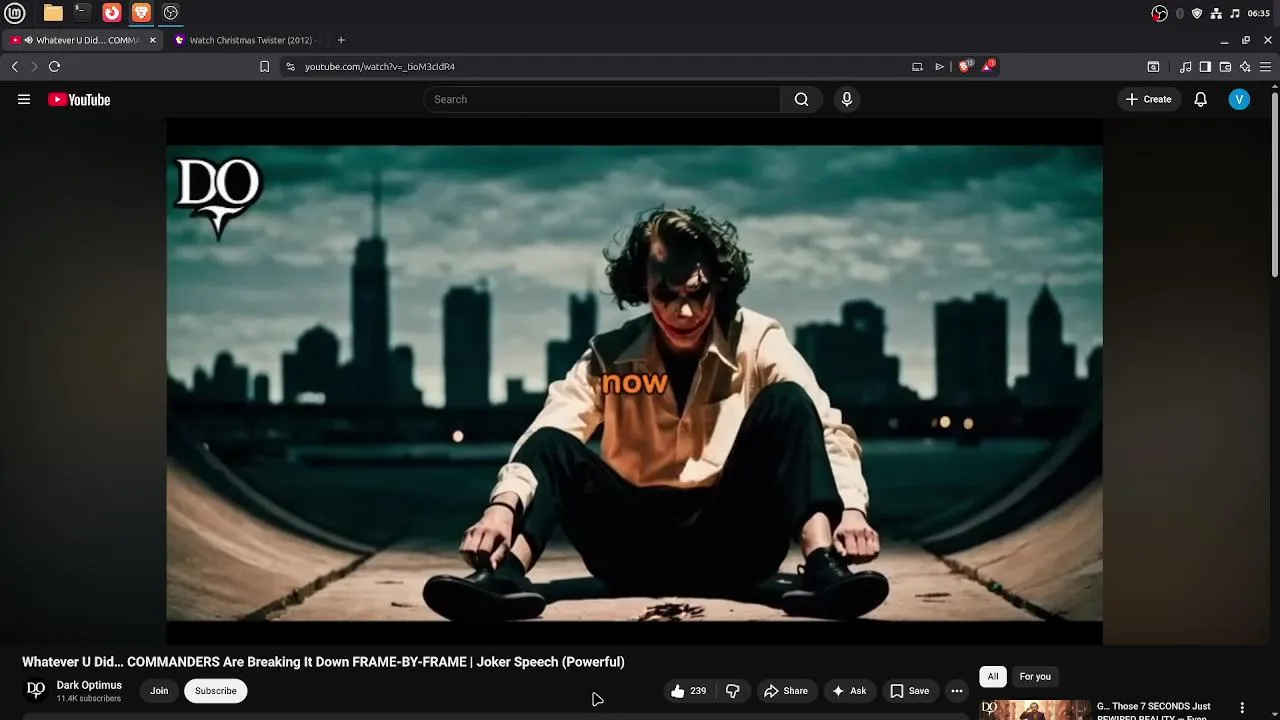Viewport: 1280px width, 720px height.
Task: Start voice search with microphone
Action: [847, 99]
